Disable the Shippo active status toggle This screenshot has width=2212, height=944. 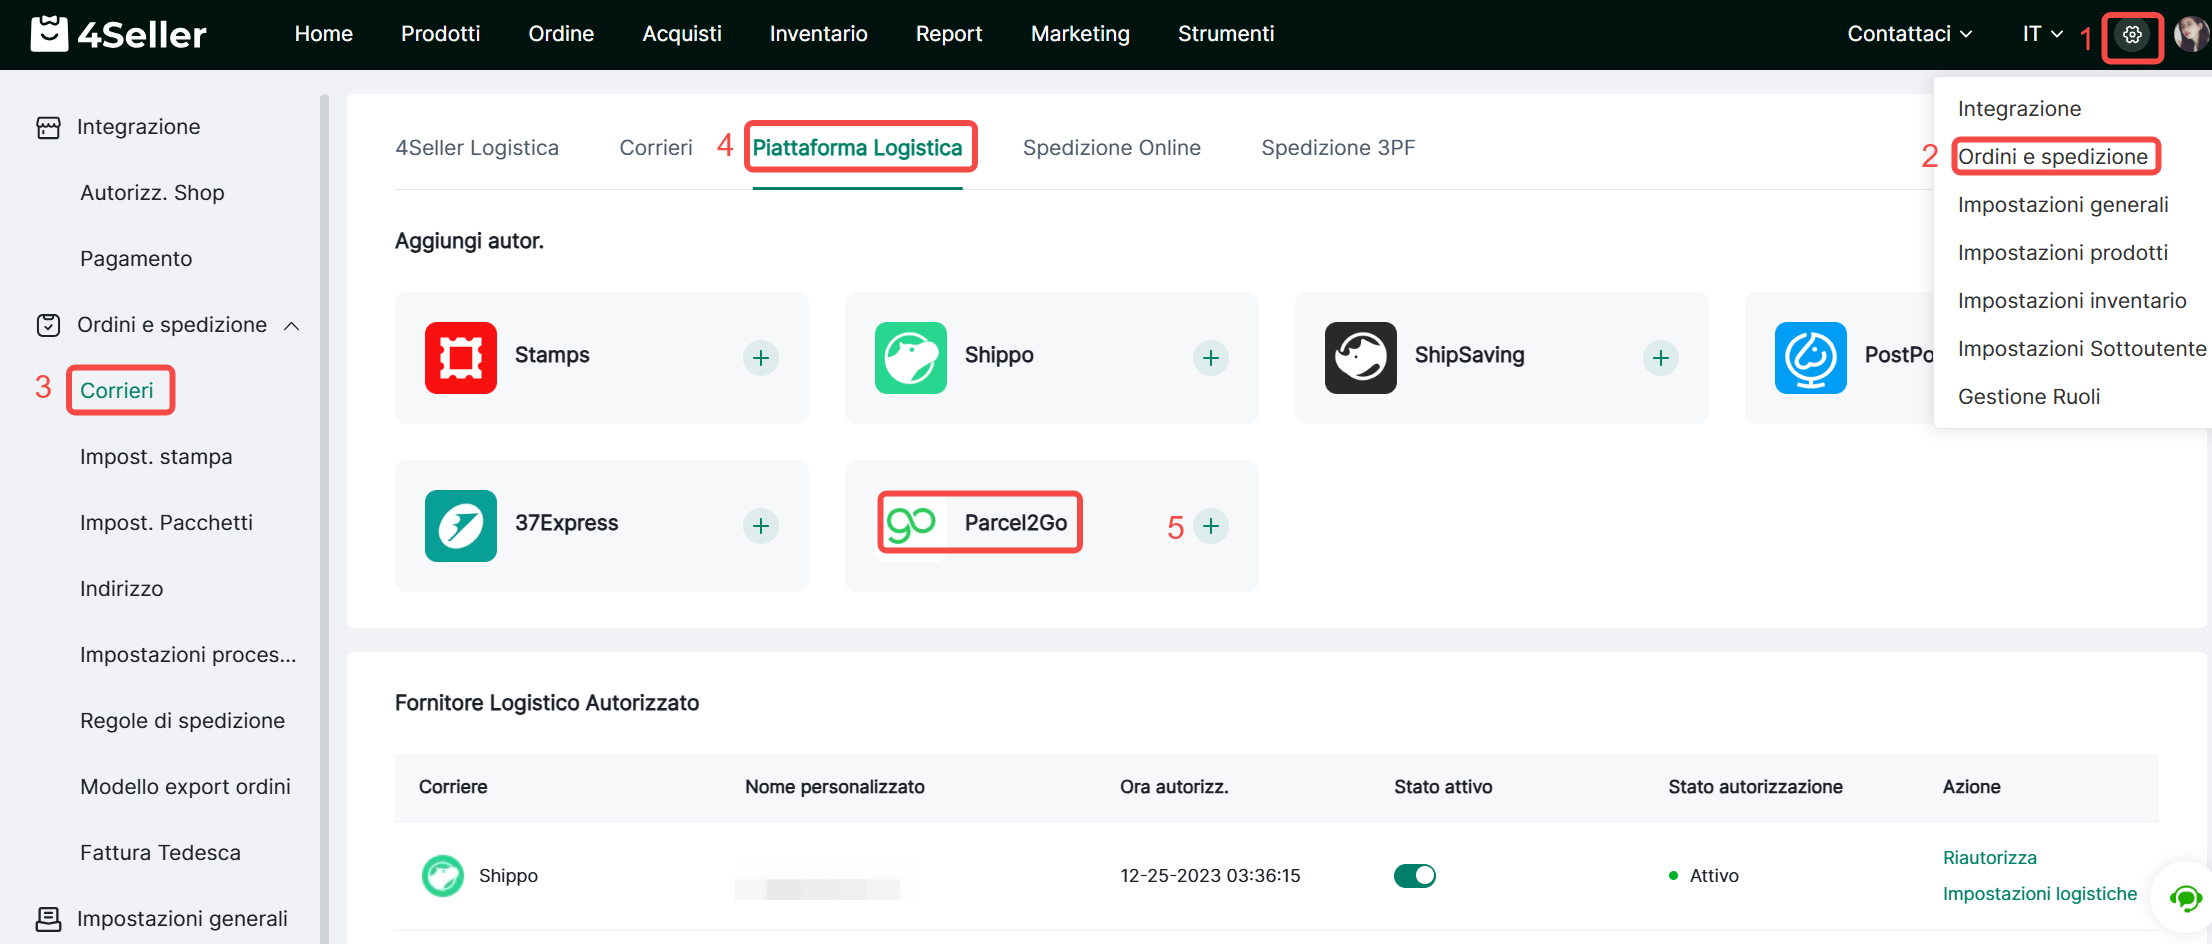click(x=1414, y=876)
